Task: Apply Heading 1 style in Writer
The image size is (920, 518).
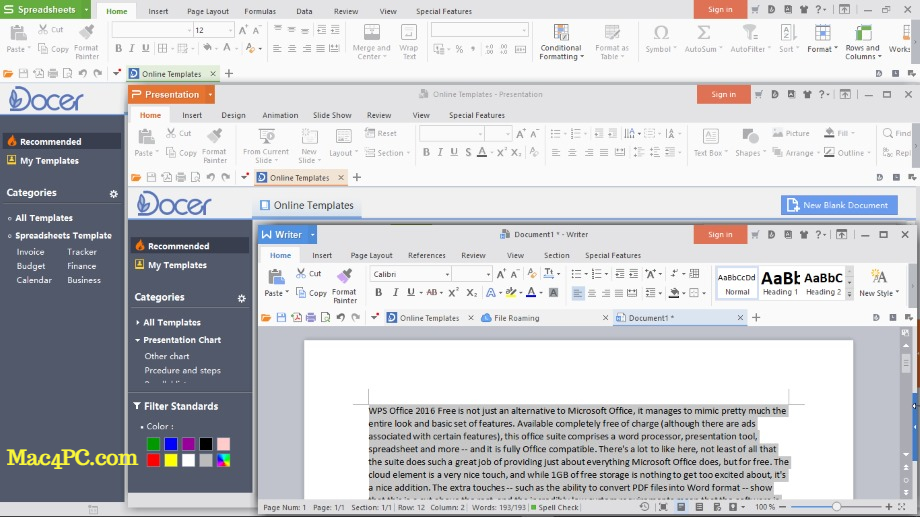Action: [x=780, y=283]
